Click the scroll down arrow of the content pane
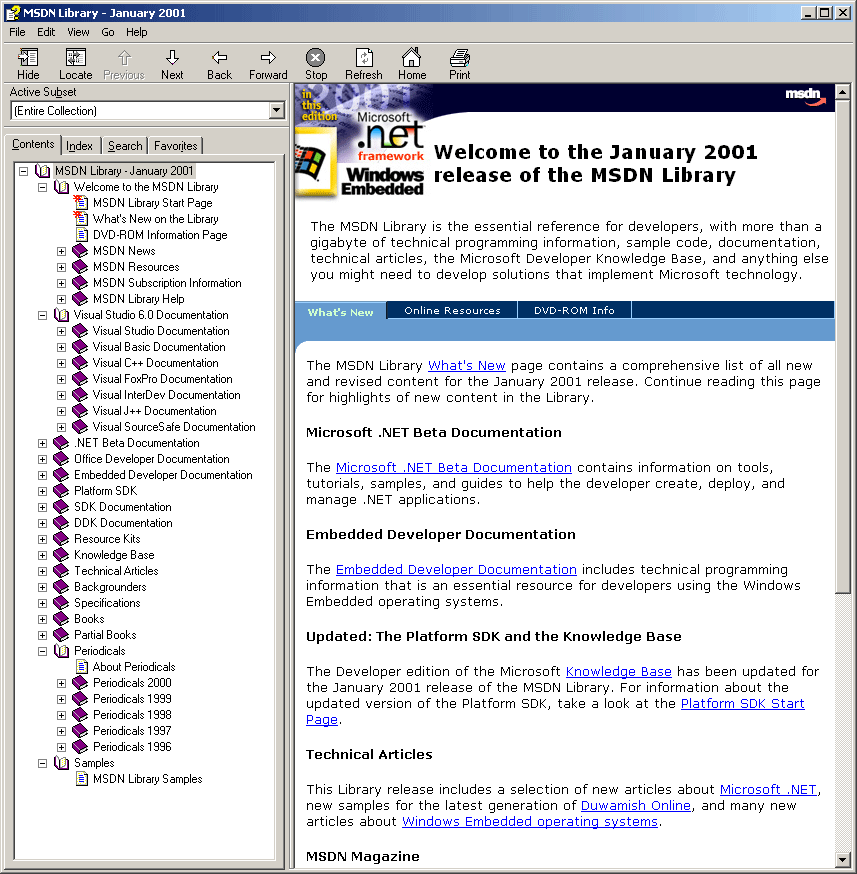This screenshot has width=857, height=874. point(843,860)
